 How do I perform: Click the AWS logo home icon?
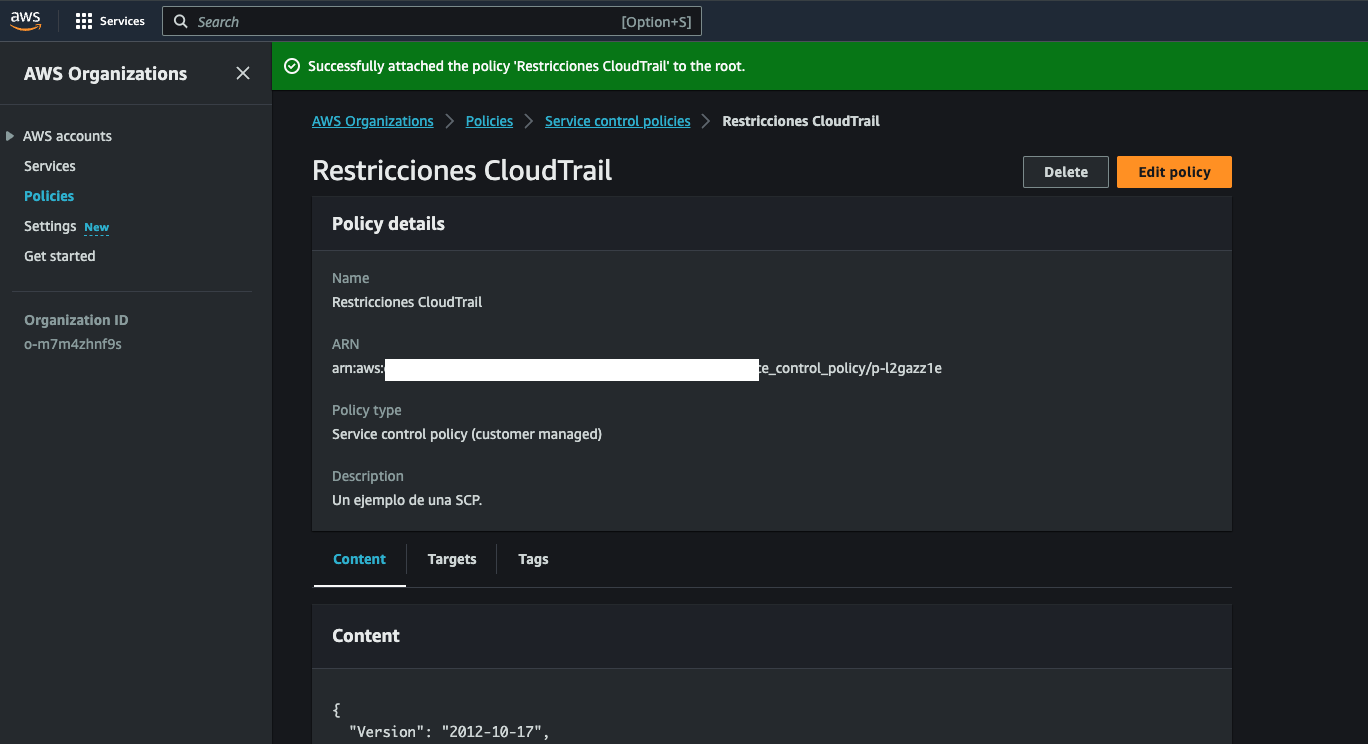coord(25,21)
